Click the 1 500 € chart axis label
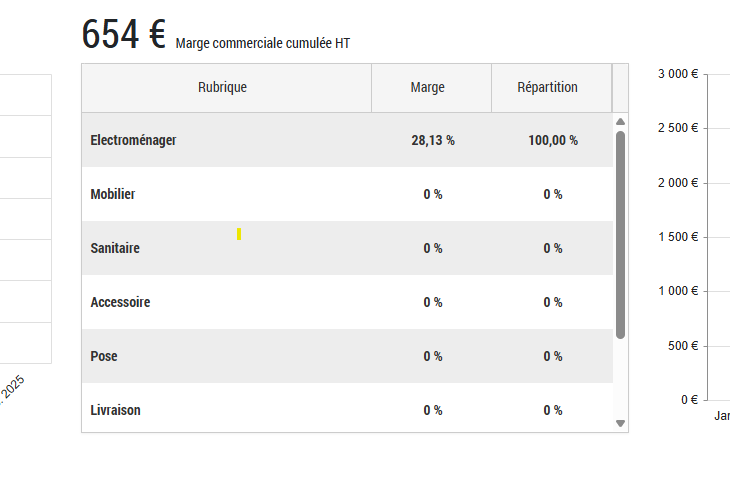The width and height of the screenshot is (730, 504). point(678,237)
